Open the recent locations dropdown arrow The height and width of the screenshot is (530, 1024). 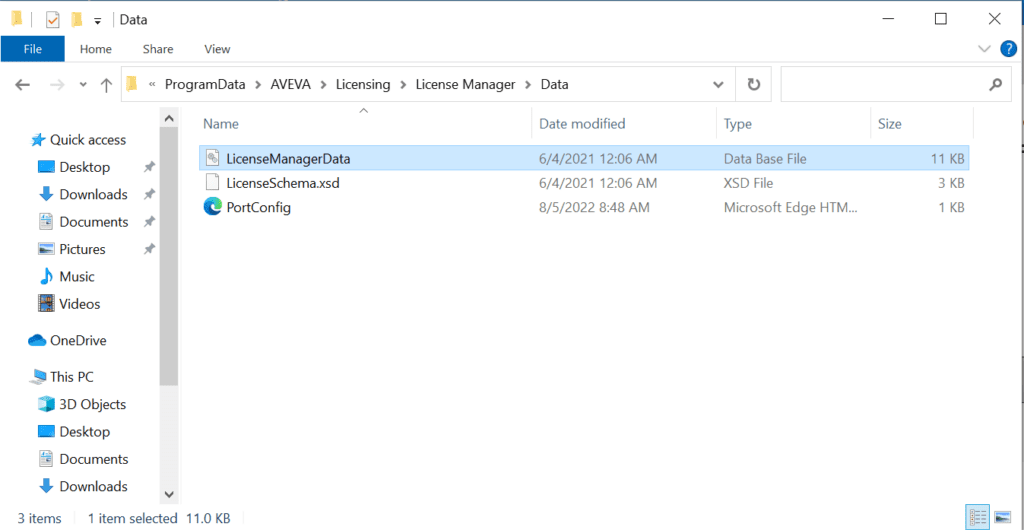click(82, 85)
